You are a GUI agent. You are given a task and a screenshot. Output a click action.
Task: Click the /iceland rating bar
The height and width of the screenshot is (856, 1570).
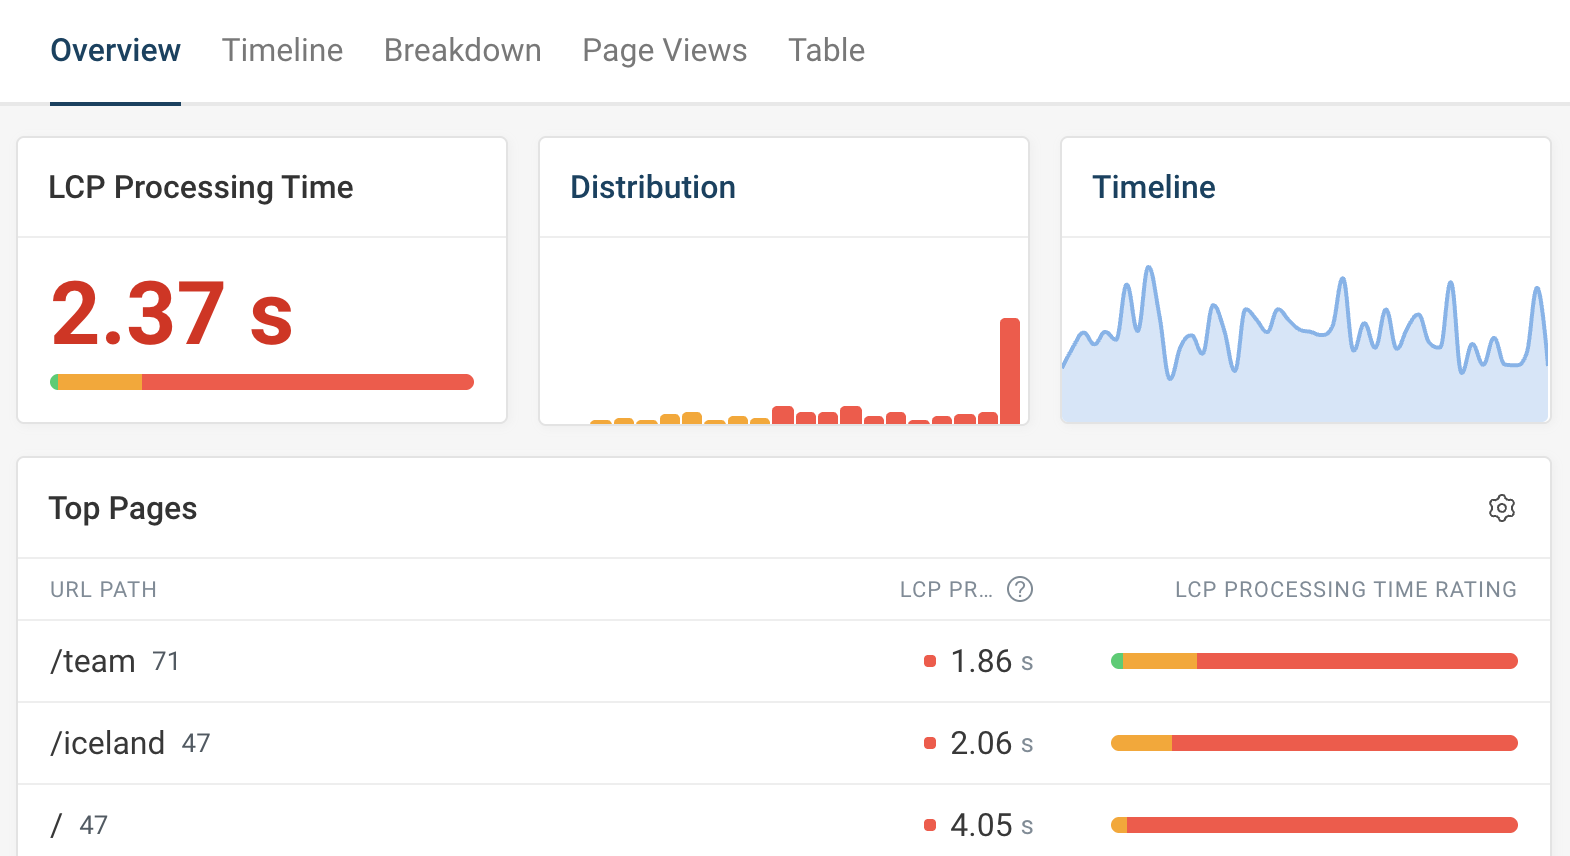pos(1314,743)
